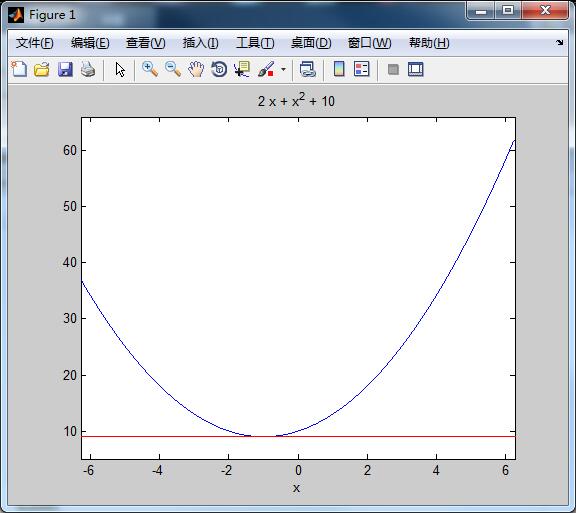Viewport: 576px width, 513px height.
Task: Click the x-axis tick label 2
Action: 367,470
